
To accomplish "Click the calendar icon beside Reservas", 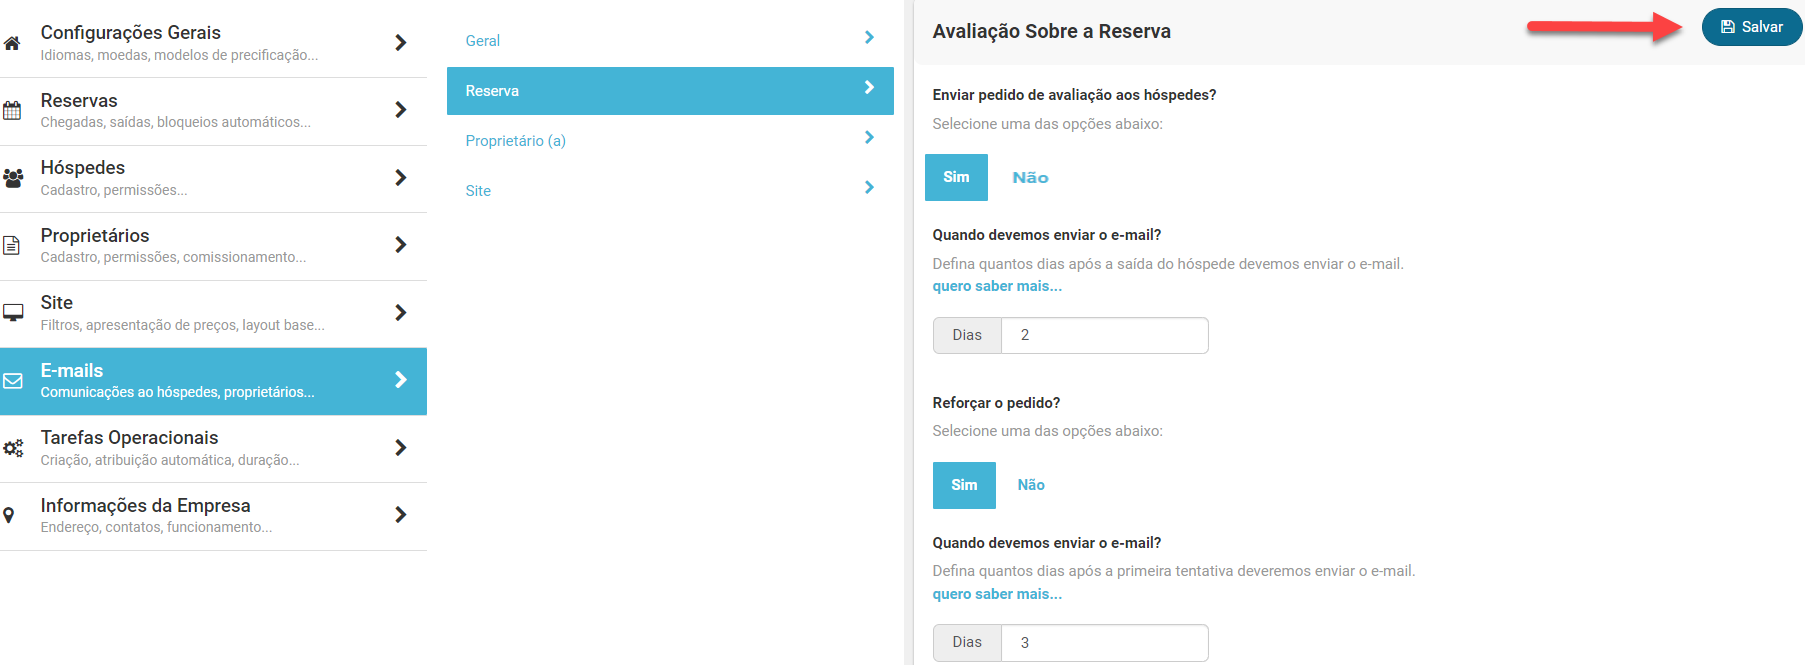I will tap(12, 111).
